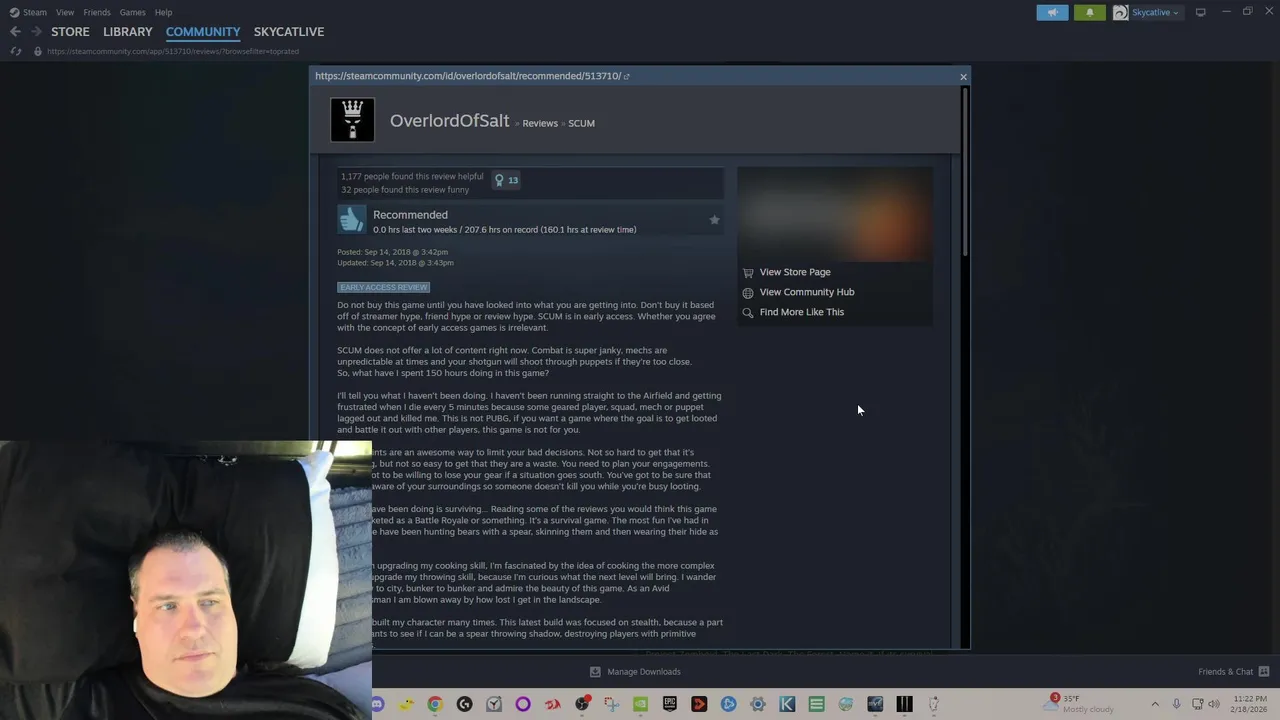Follow the SCUM breadcrumb link
1280x720 pixels.
coord(581,123)
